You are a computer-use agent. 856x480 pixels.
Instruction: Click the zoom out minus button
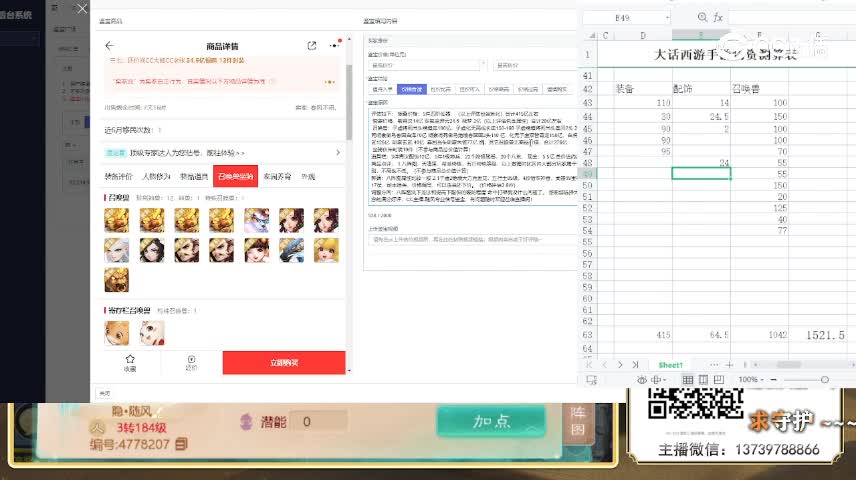click(774, 380)
